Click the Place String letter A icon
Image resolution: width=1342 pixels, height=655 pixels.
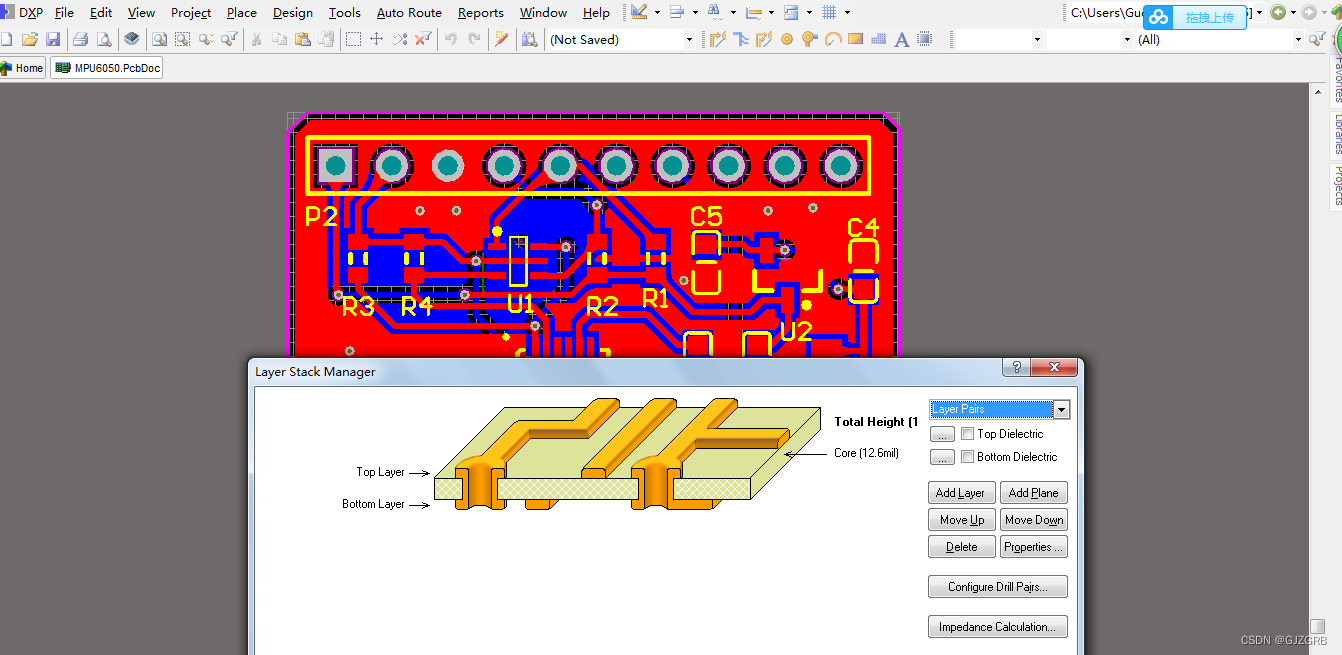pos(901,39)
